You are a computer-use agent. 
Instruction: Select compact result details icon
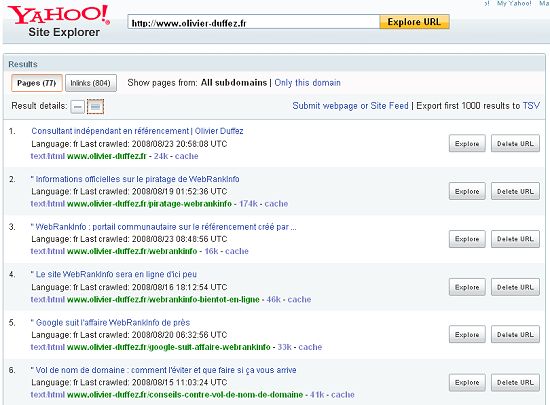coord(78,107)
